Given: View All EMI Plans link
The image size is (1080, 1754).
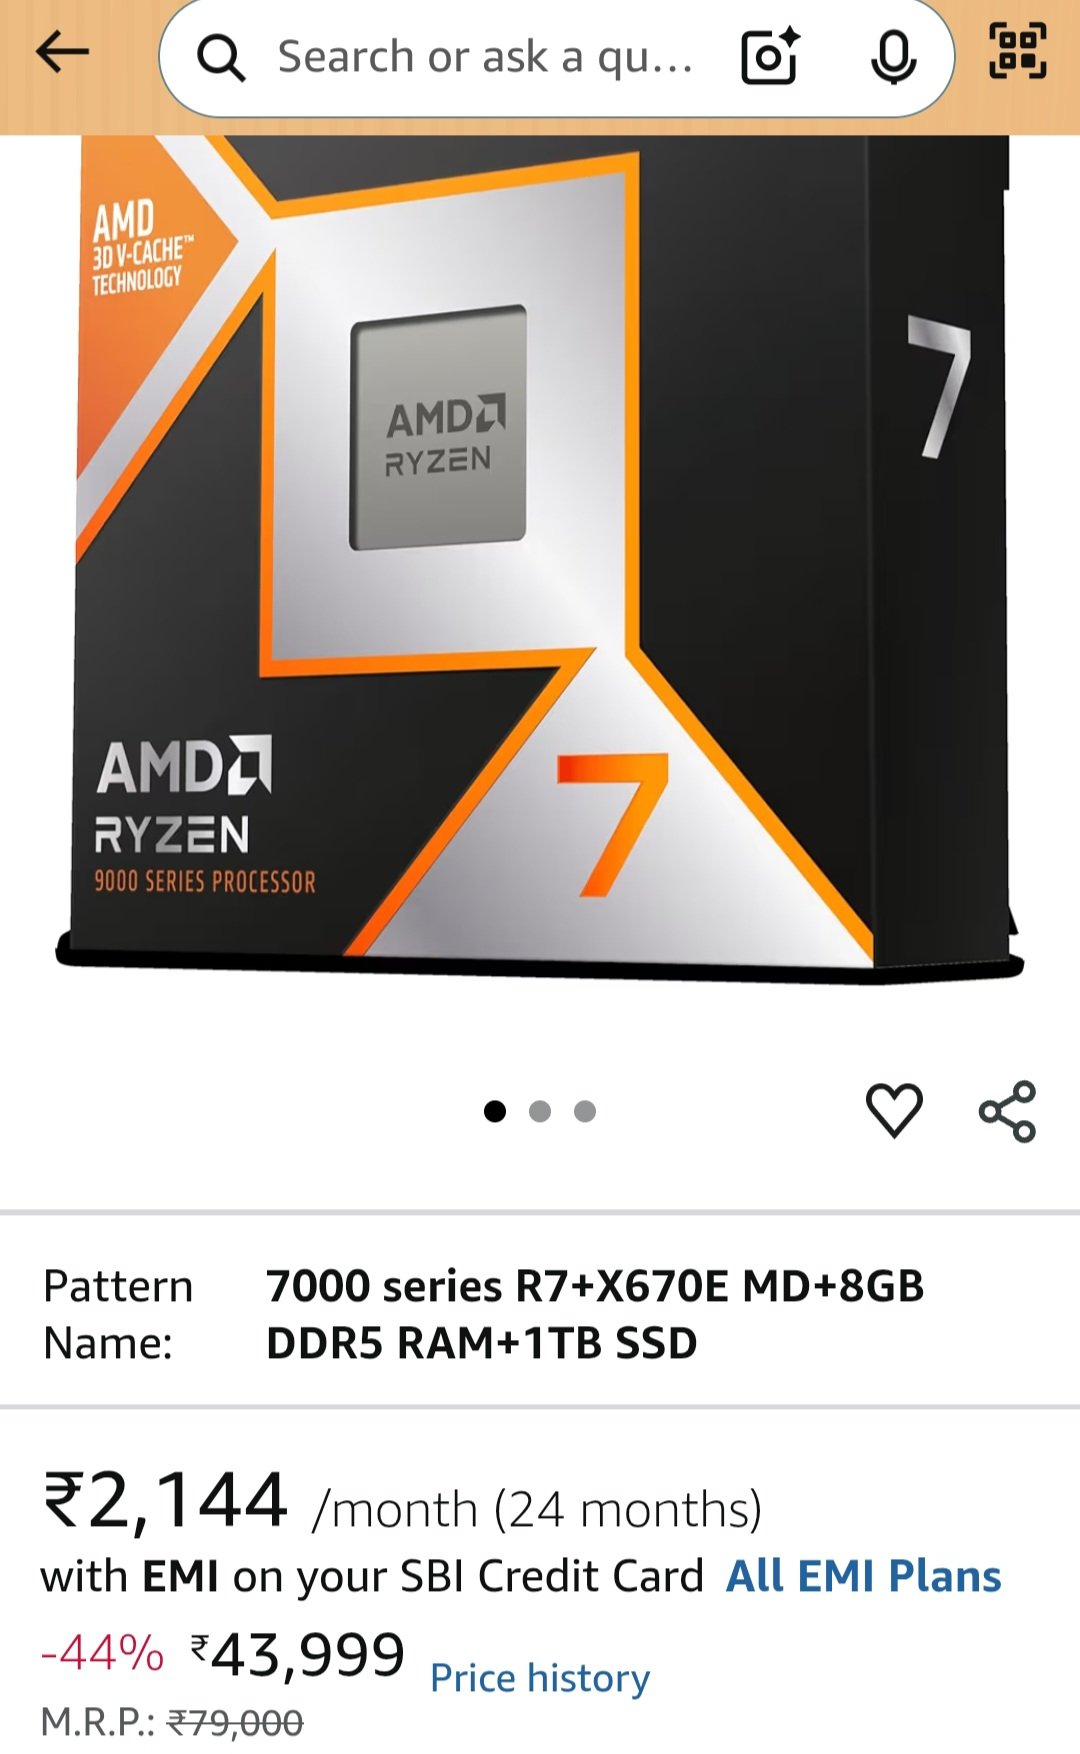Looking at the screenshot, I should 864,1576.
